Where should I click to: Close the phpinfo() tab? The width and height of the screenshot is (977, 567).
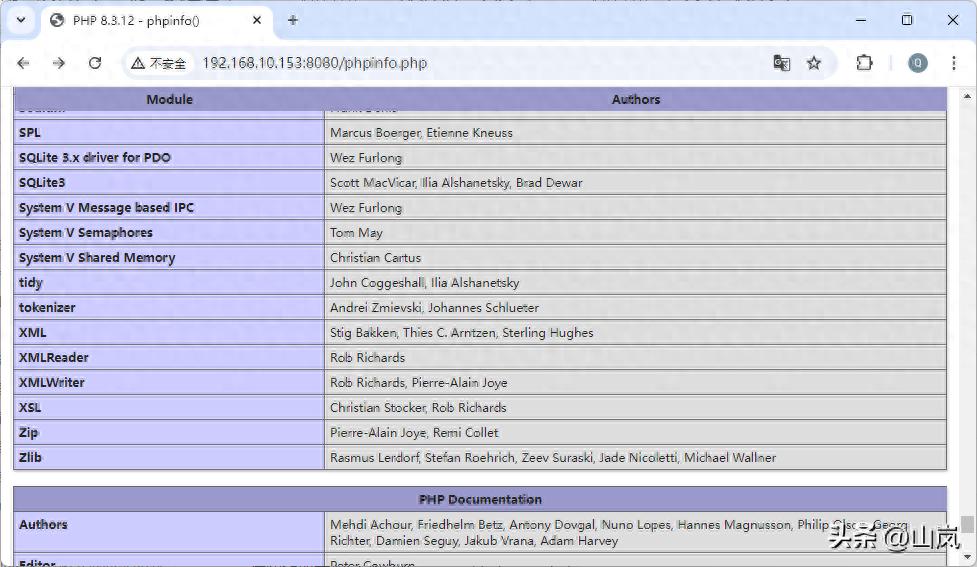click(257, 21)
